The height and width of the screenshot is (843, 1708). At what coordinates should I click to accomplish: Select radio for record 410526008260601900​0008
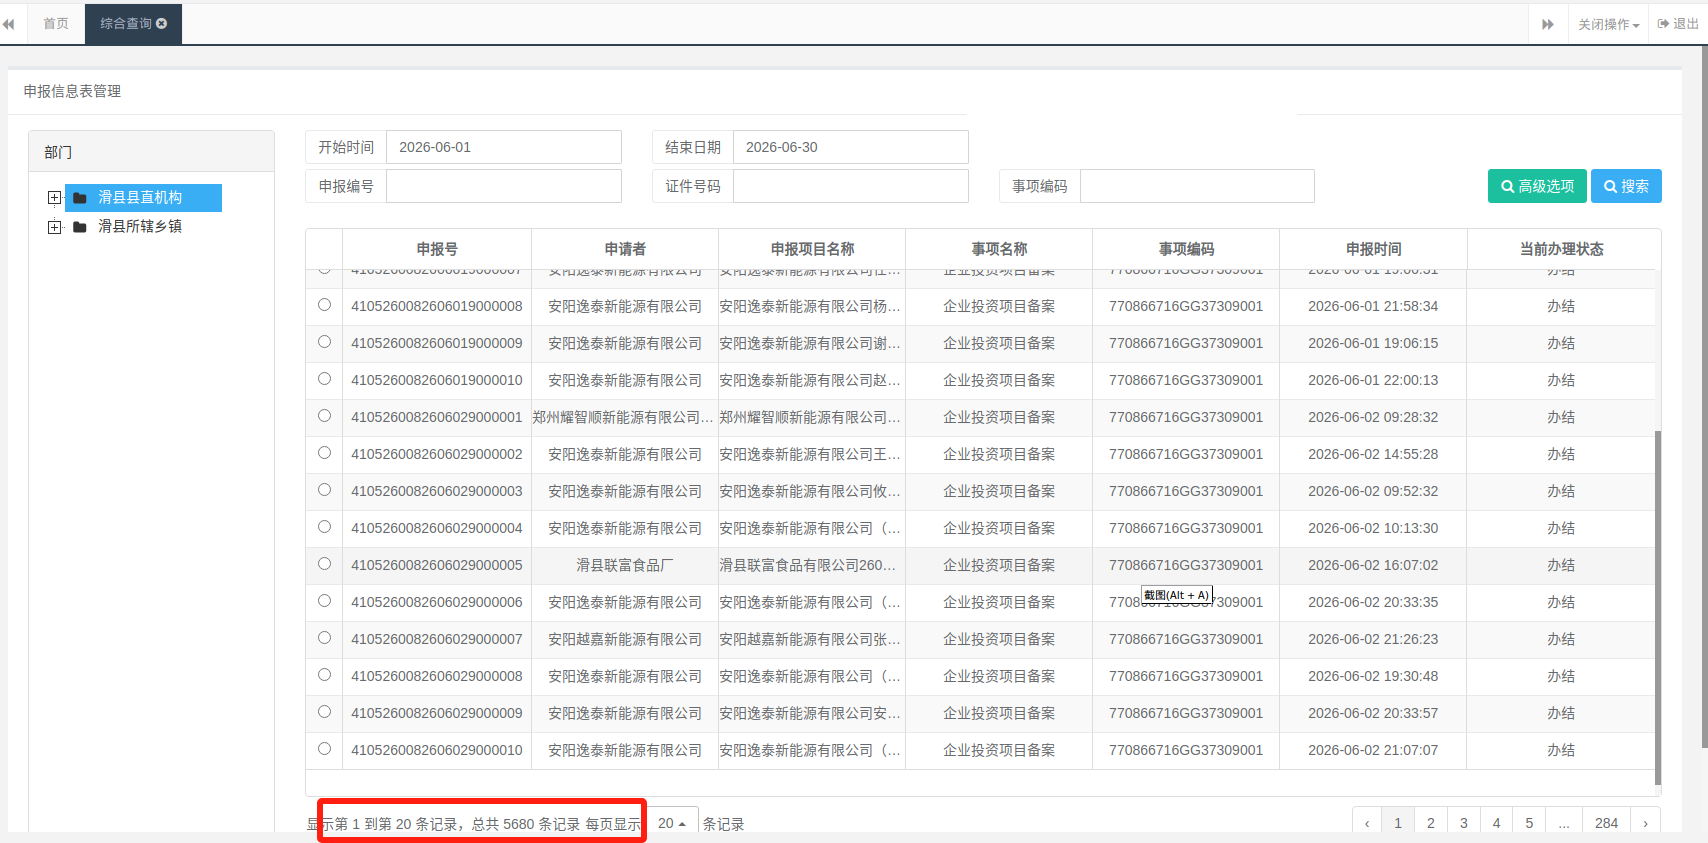tap(324, 305)
